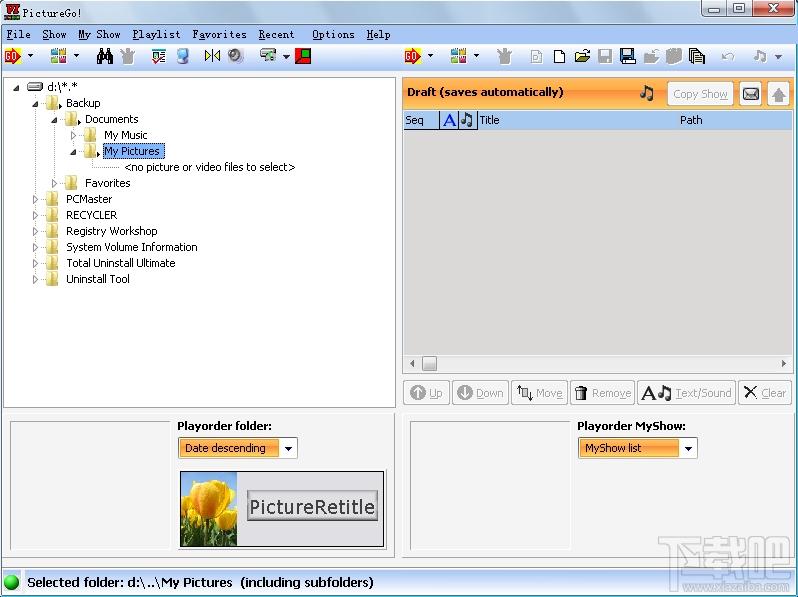
Task: Open the display settings dropdown arrow
Action: (286, 56)
